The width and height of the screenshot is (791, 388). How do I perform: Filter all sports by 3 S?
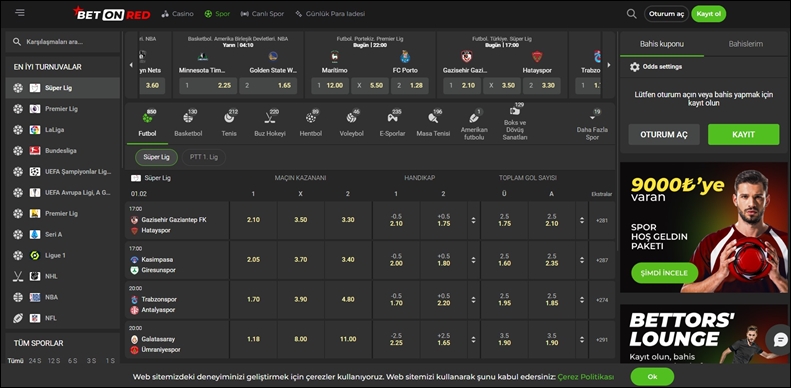pyautogui.click(x=91, y=361)
